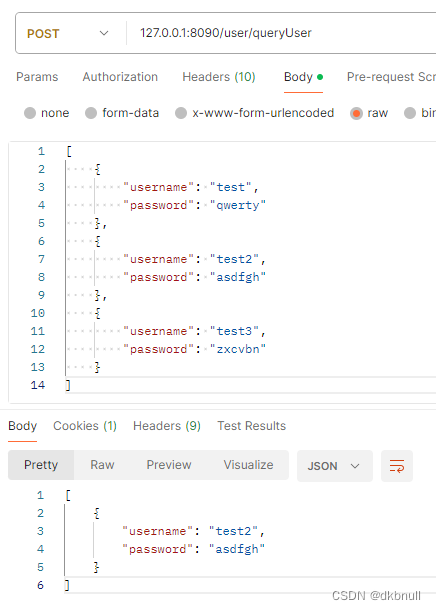The width and height of the screenshot is (436, 610).
Task: Choose x-www-form-urlencoded body type
Action: click(181, 113)
